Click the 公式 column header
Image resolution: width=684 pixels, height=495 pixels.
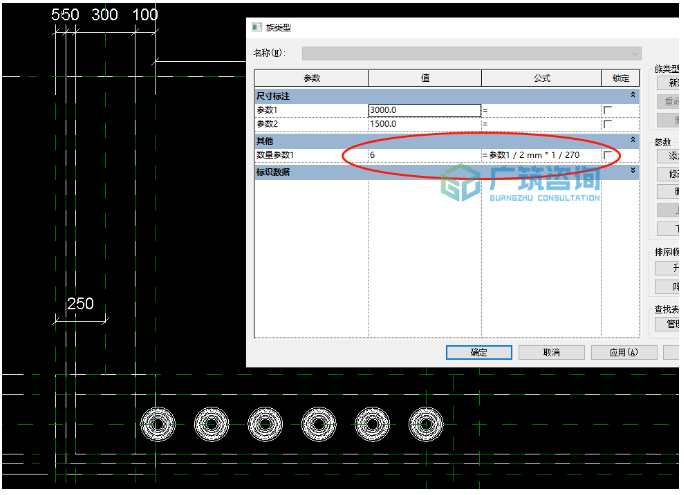click(541, 78)
